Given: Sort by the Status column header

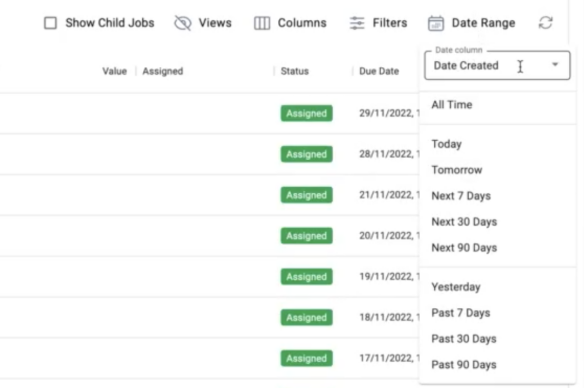Looking at the screenshot, I should coord(295,71).
